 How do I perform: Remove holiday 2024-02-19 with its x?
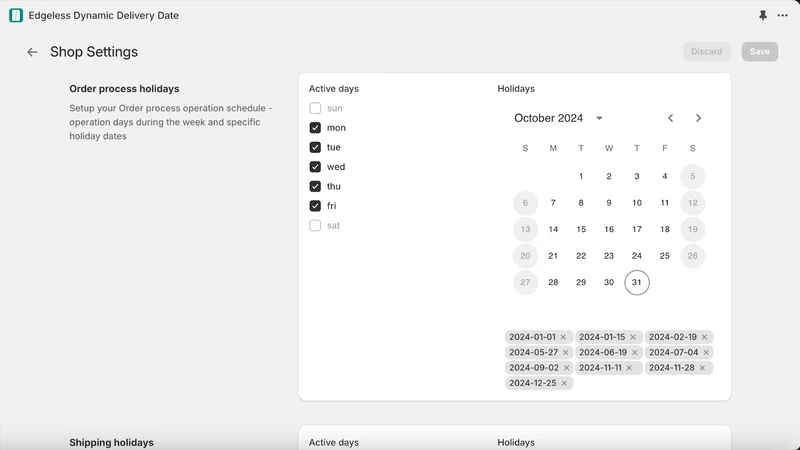point(704,337)
